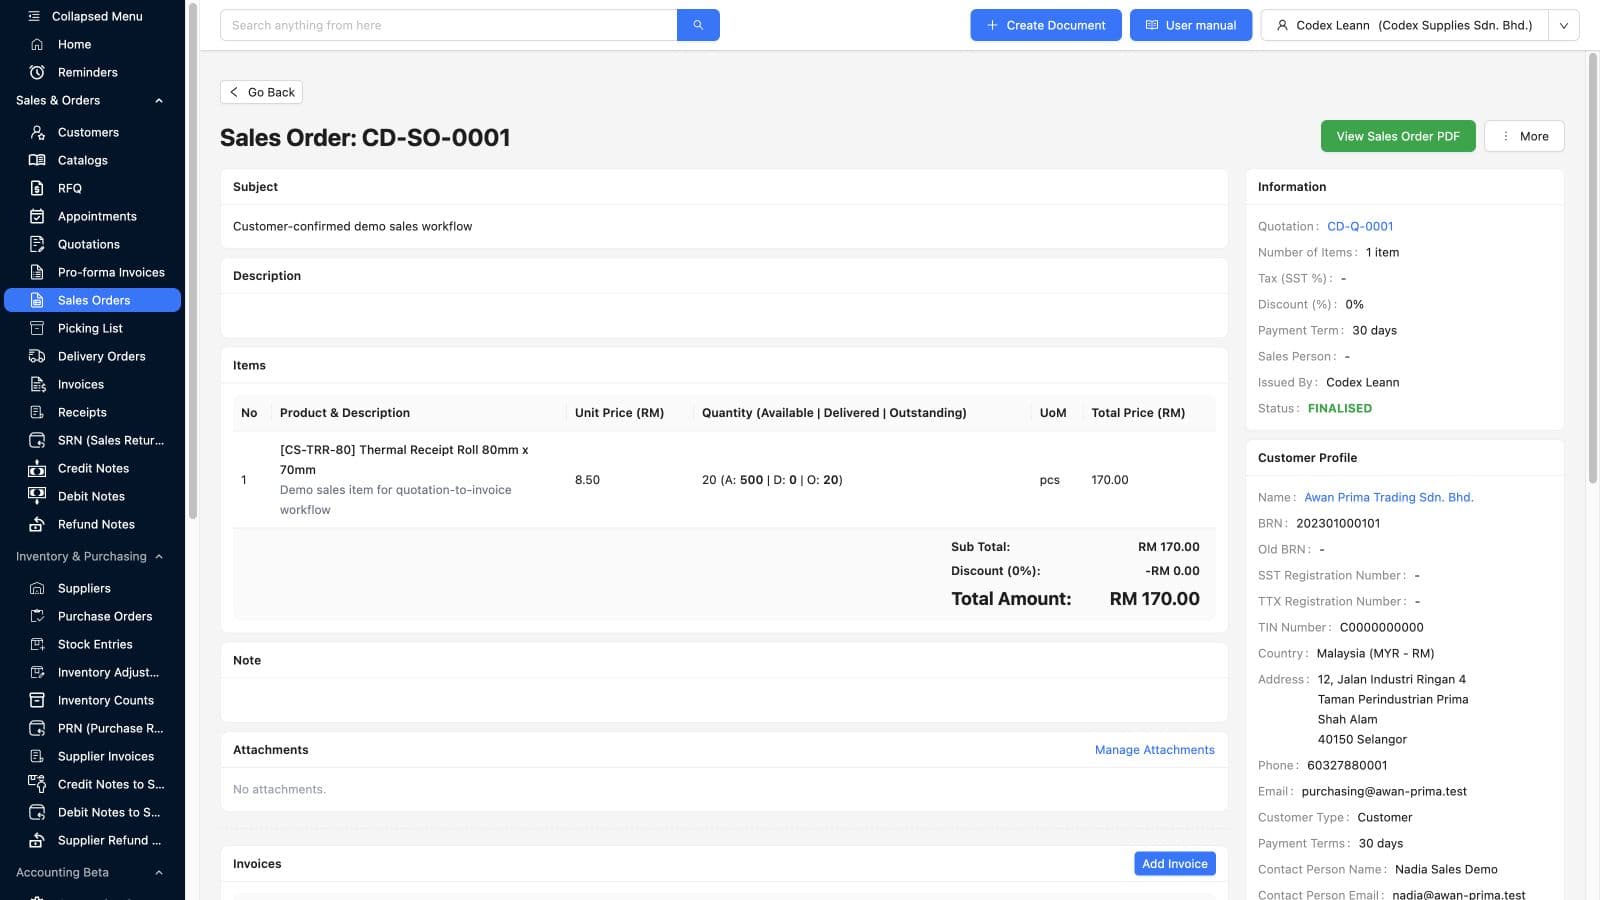The width and height of the screenshot is (1600, 900).
Task: Click the Customers icon in sidebar
Action: 37,132
